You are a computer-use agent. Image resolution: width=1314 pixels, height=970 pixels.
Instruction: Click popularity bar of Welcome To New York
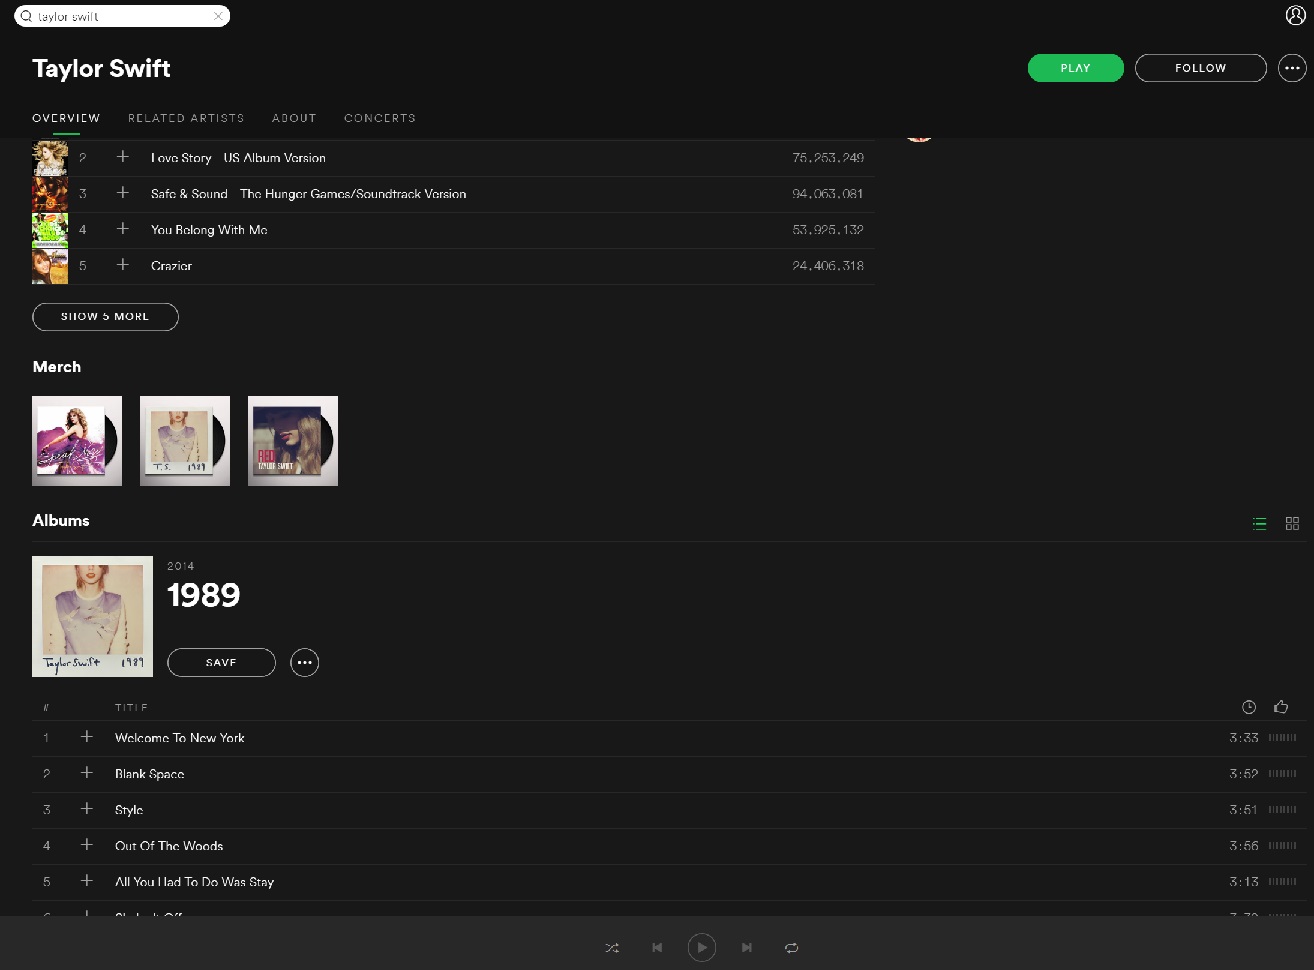(1282, 738)
